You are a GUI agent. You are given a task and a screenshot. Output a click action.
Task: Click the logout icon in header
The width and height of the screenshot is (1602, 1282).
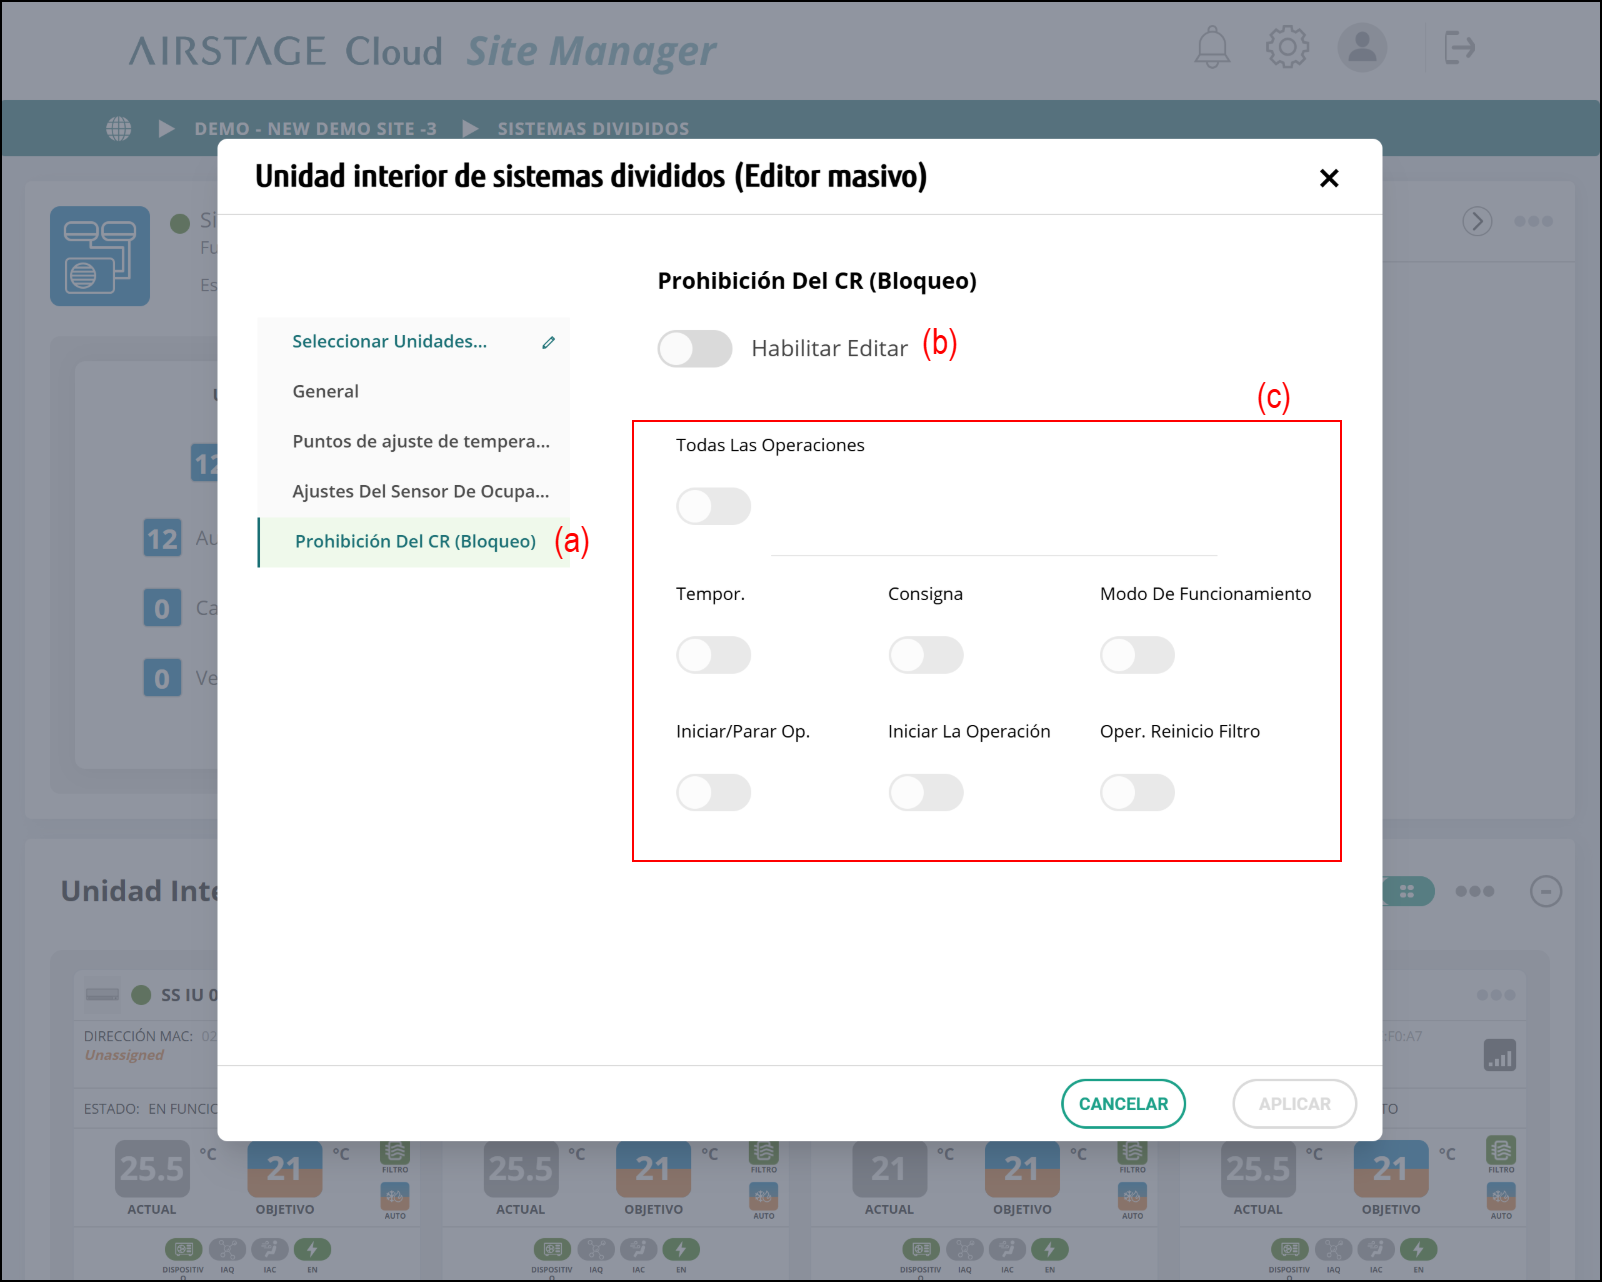(x=1459, y=47)
